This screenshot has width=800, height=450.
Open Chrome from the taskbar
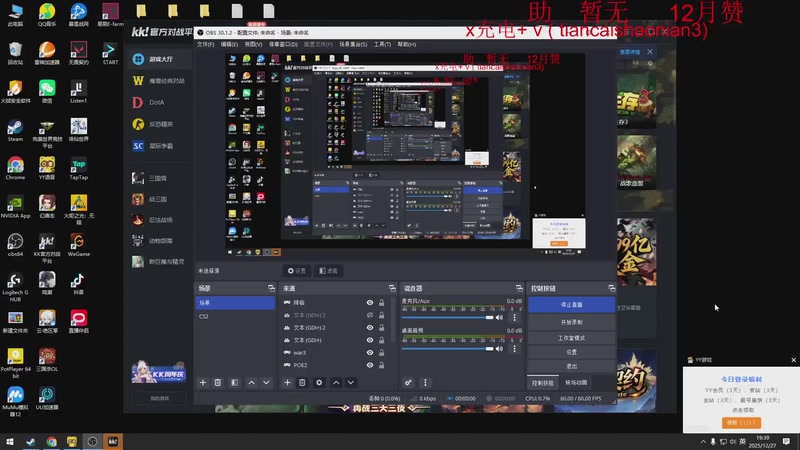click(52, 441)
